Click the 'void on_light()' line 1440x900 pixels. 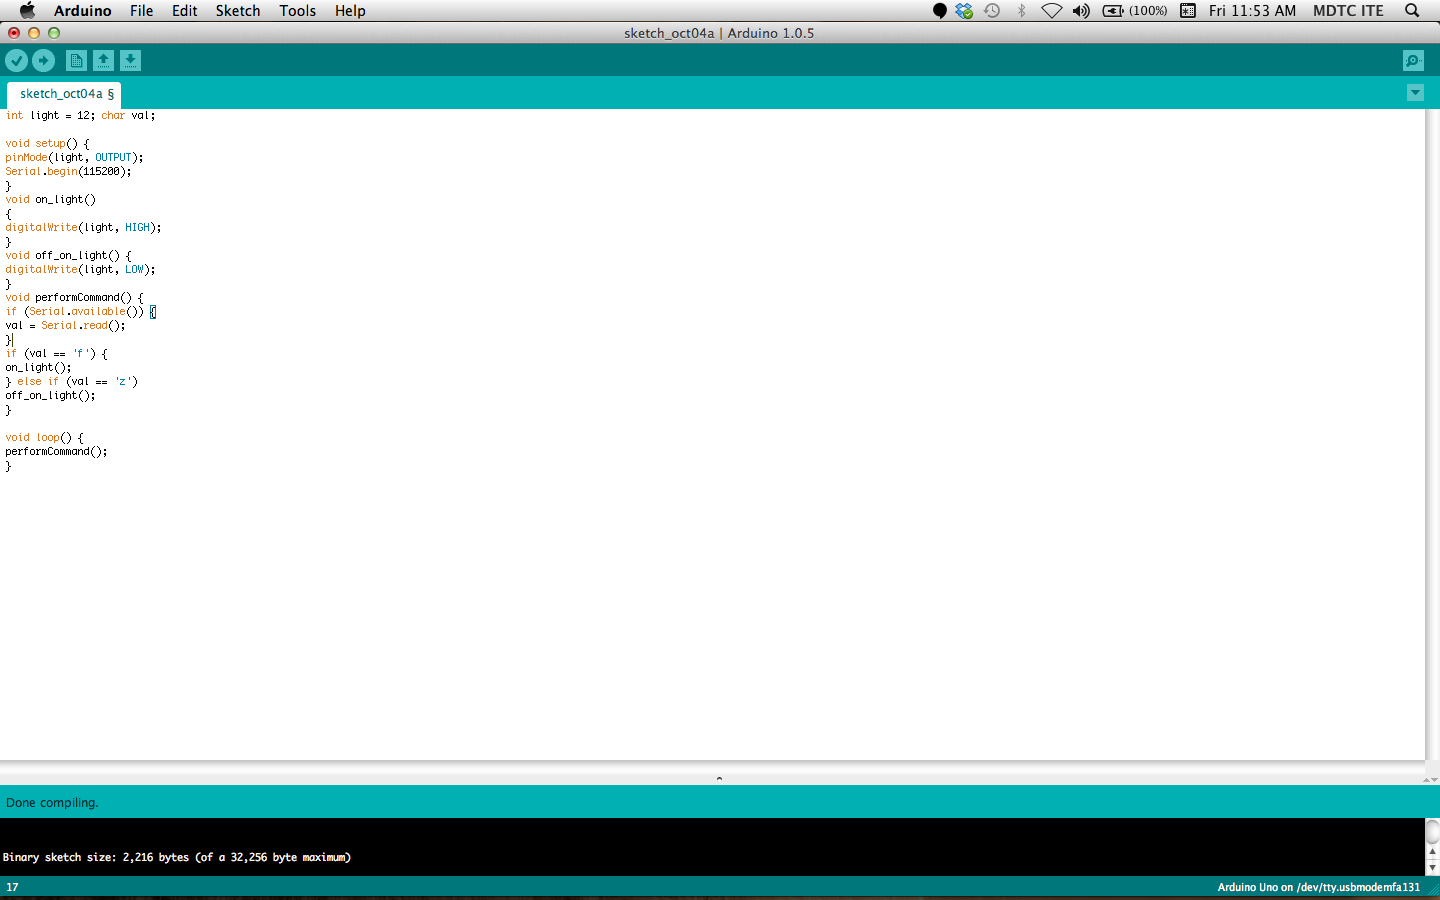coord(50,200)
